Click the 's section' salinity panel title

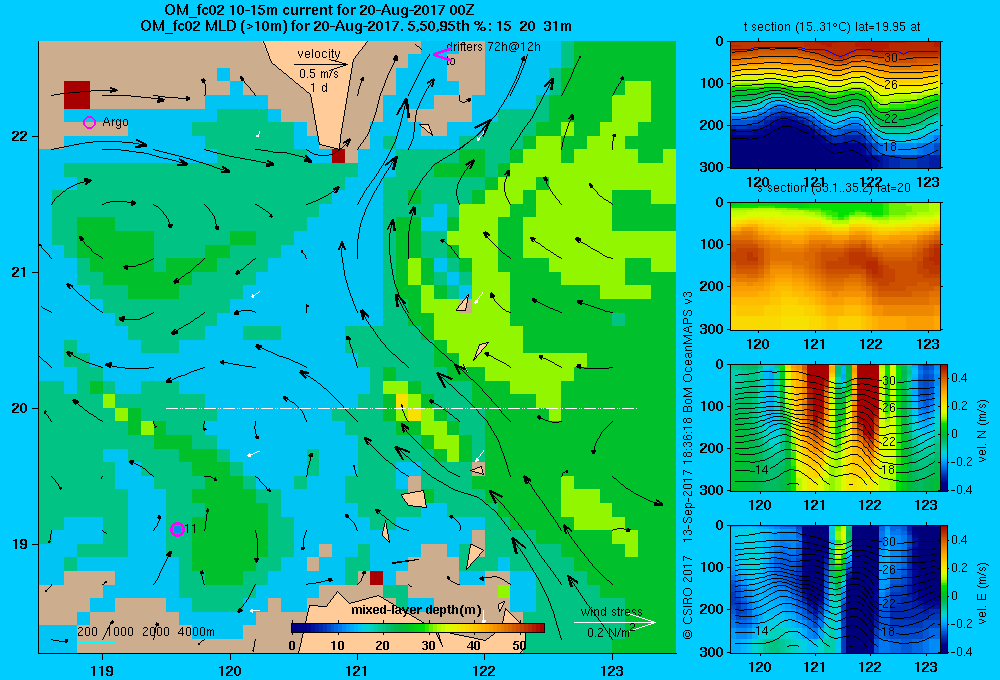point(834,188)
